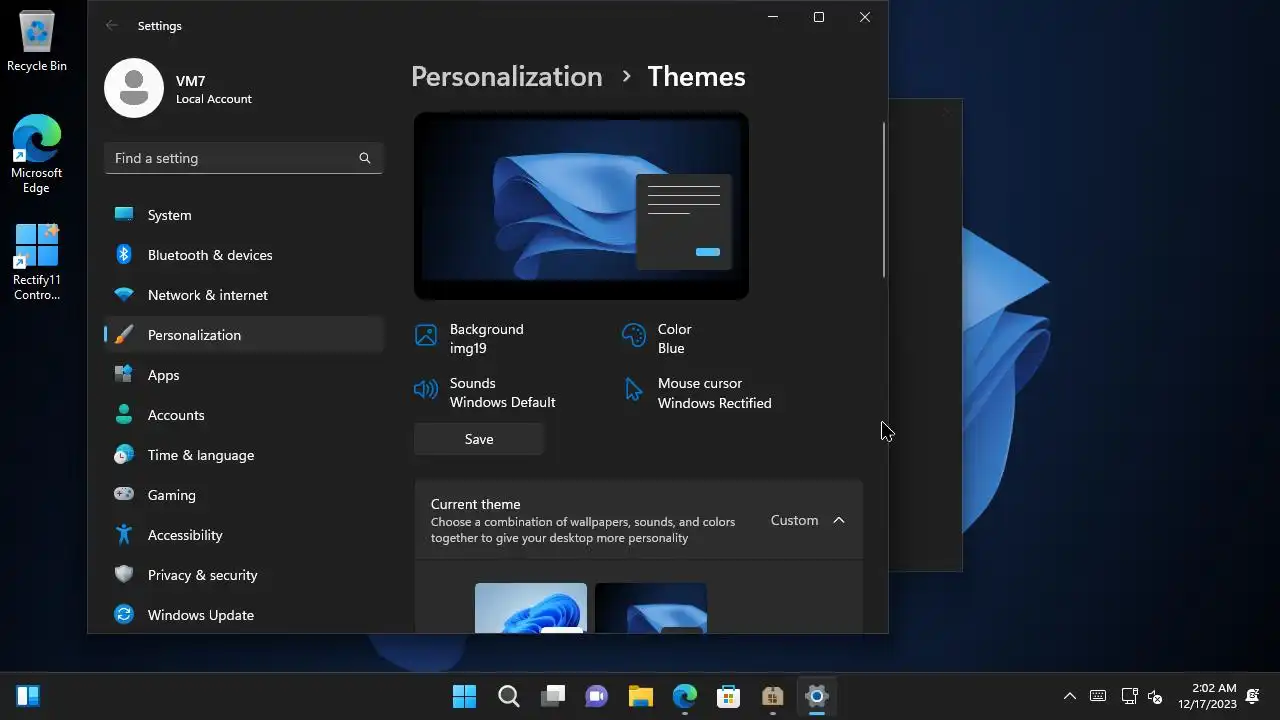
Task: Navigate to Personalization breadcrumb
Action: click(x=507, y=77)
